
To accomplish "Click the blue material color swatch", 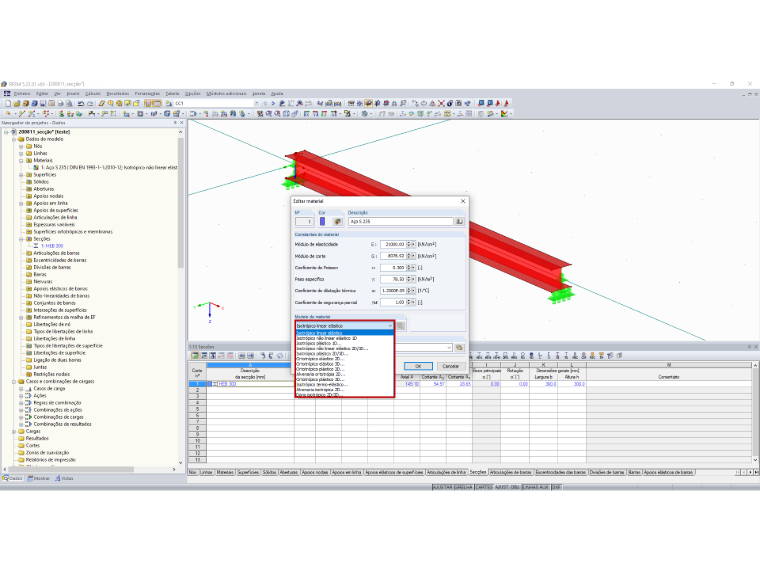I will [322, 222].
